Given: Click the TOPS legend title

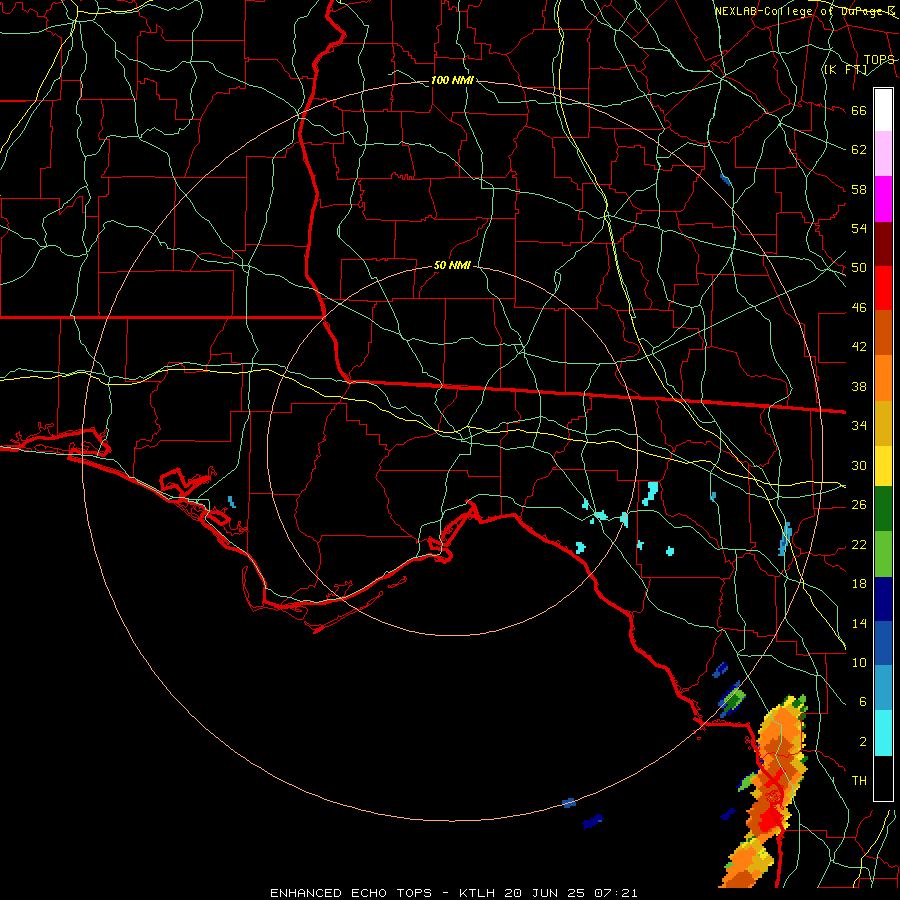Looking at the screenshot, I should (879, 60).
